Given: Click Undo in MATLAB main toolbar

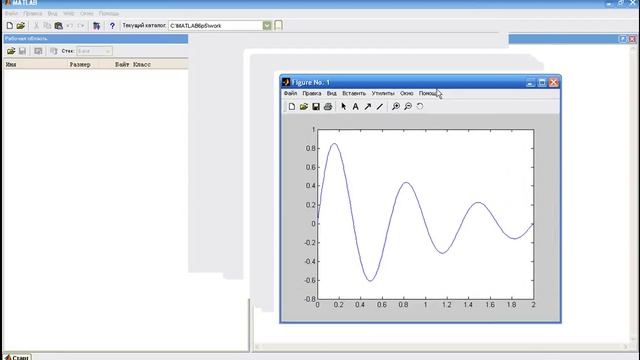Looking at the screenshot, I should (69, 26).
